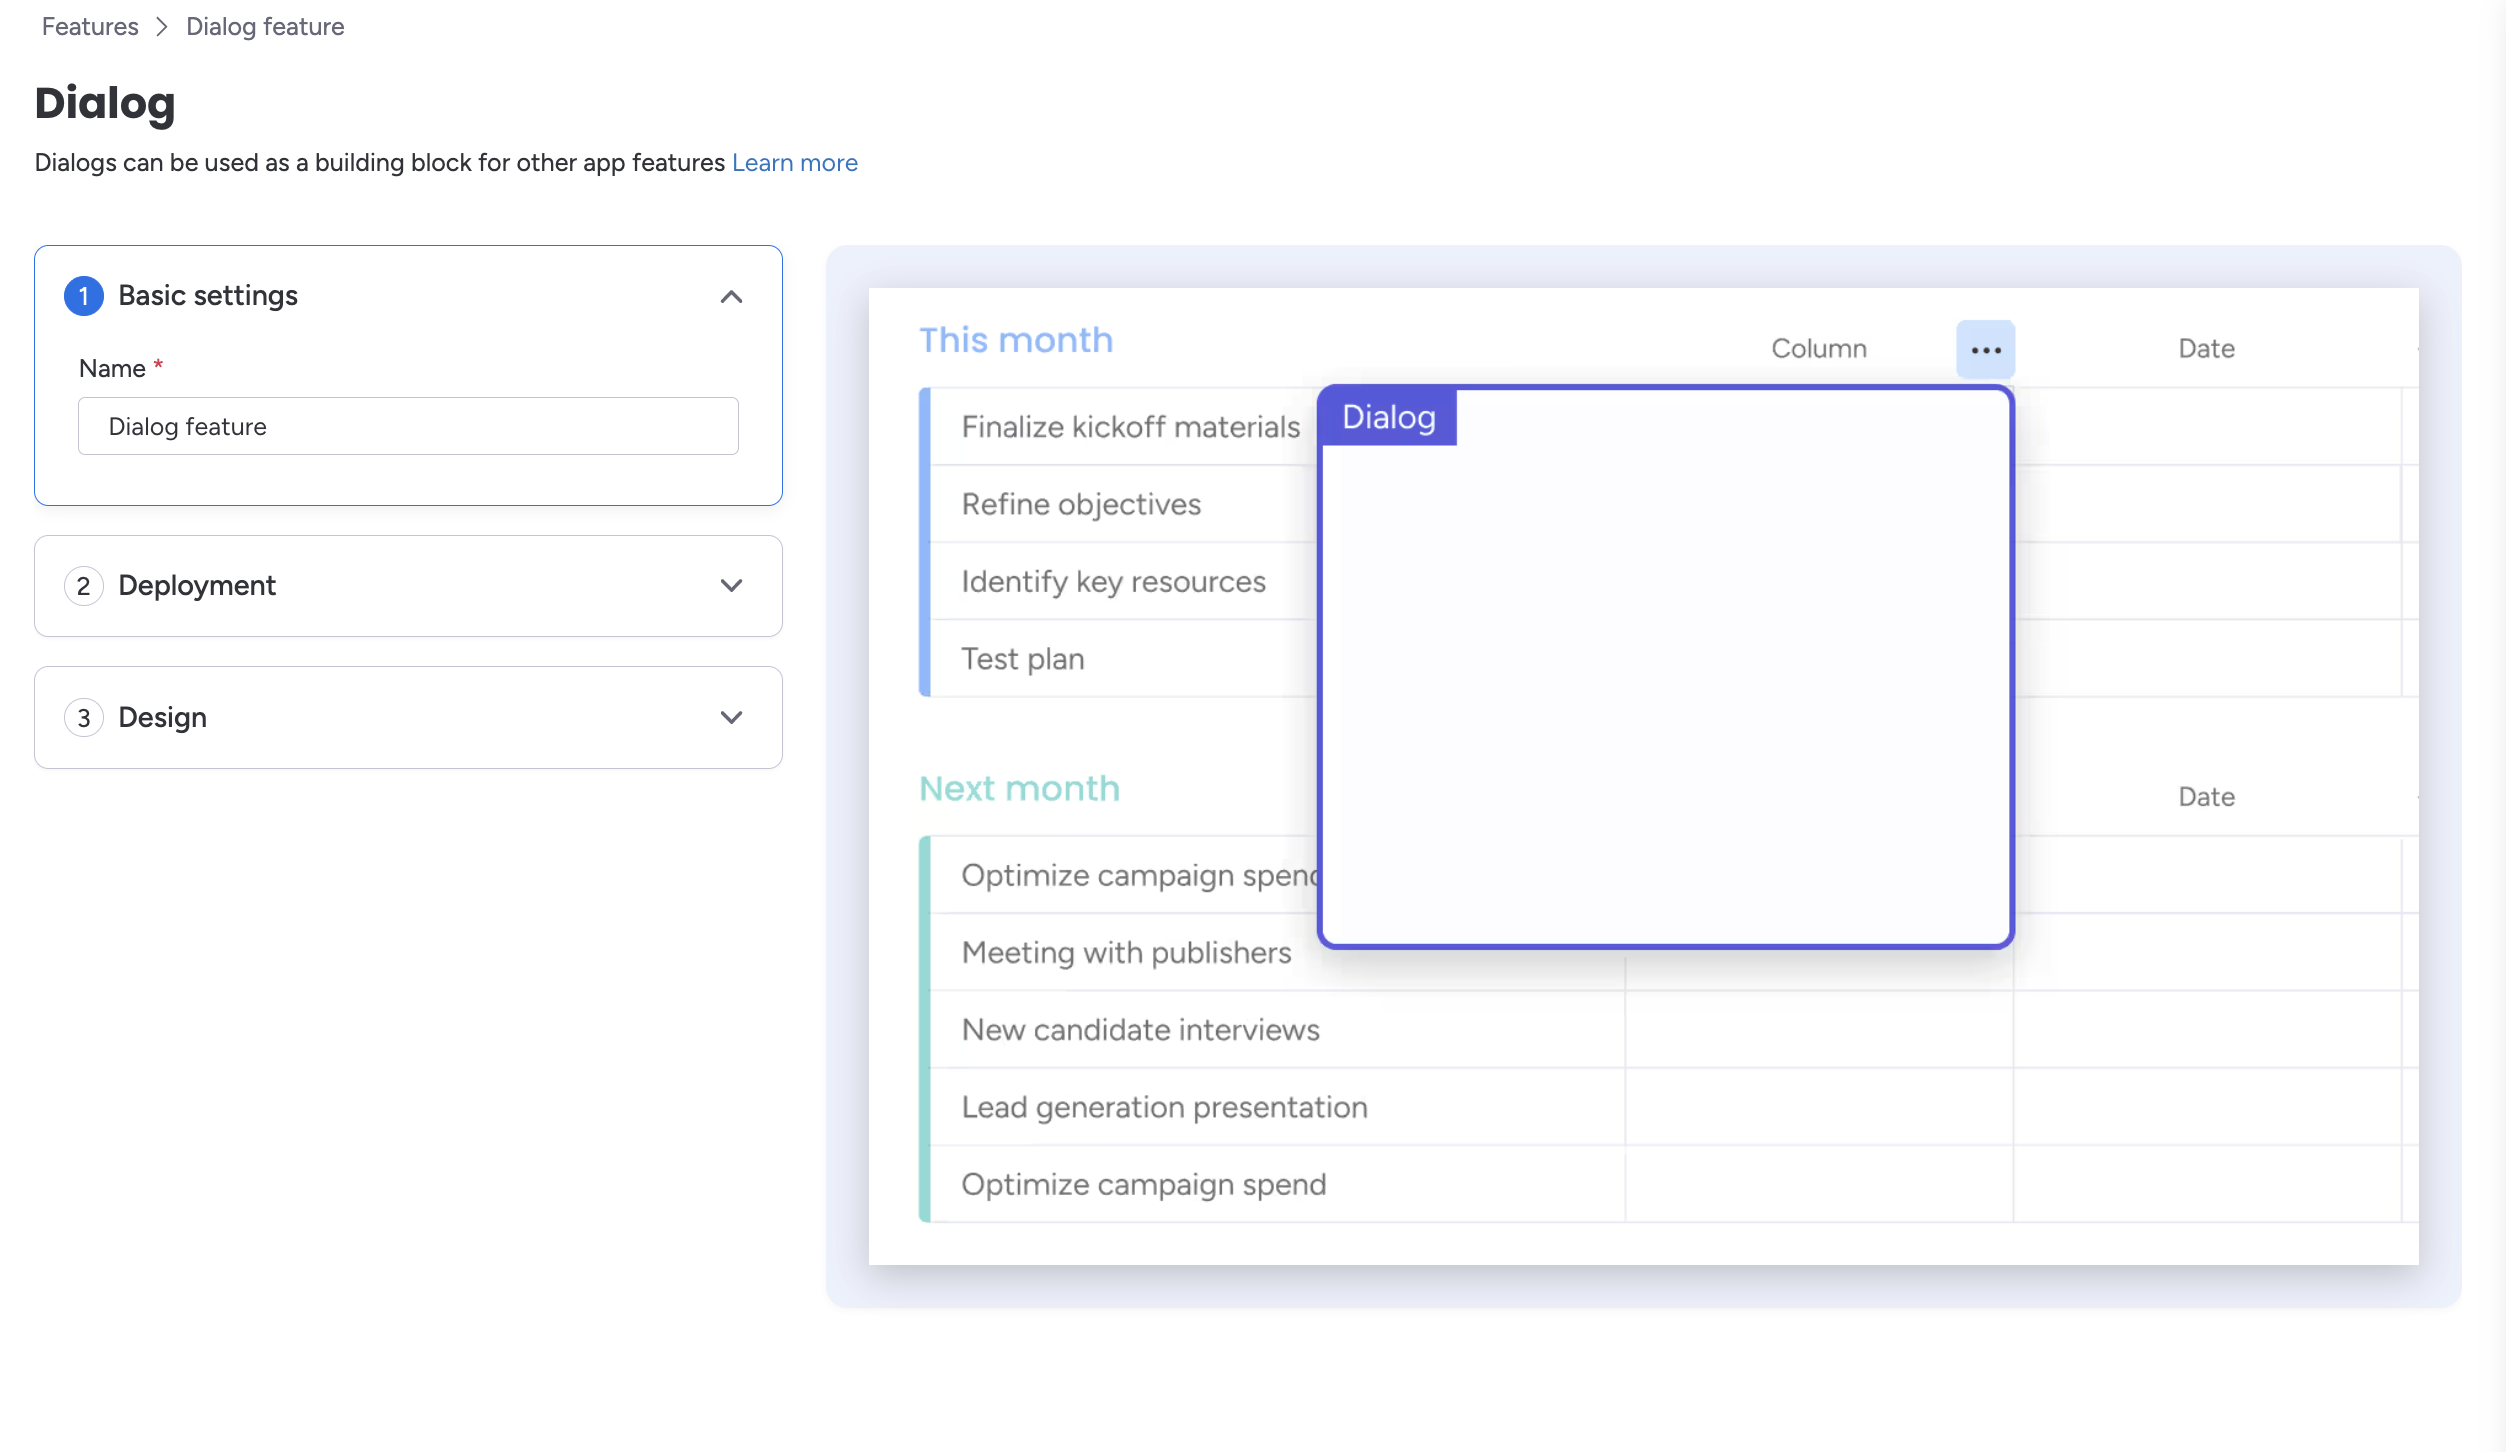The width and height of the screenshot is (2506, 1452).
Task: Select the Deployment header title
Action: 197,586
